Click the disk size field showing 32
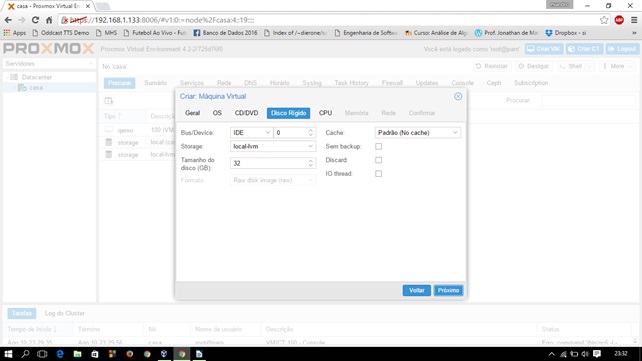642x361 pixels. [x=268, y=163]
